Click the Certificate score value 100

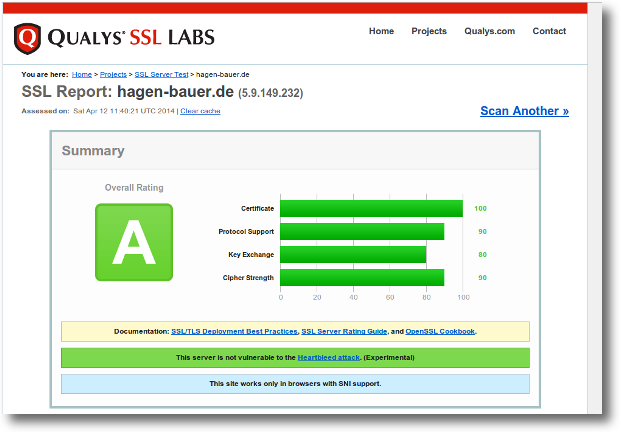(480, 209)
